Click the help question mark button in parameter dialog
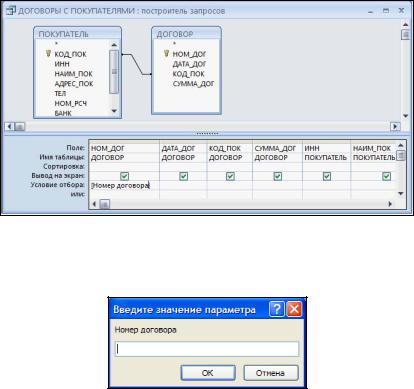 point(277,309)
